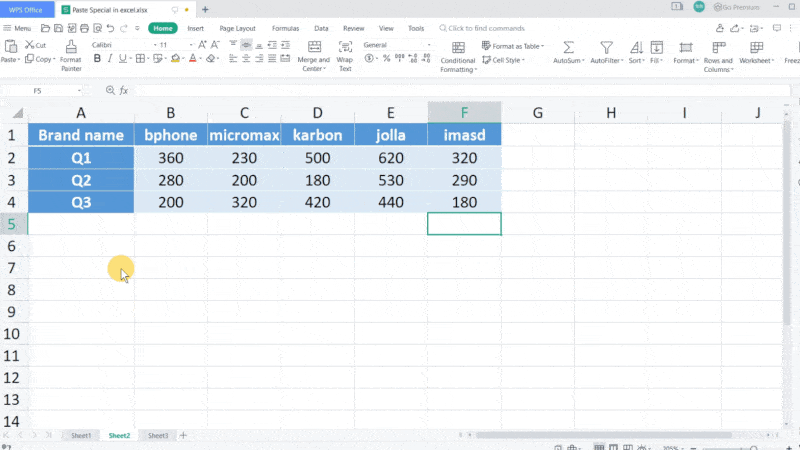The image size is (800, 450).
Task: Switch to the View tab
Action: [x=386, y=29]
